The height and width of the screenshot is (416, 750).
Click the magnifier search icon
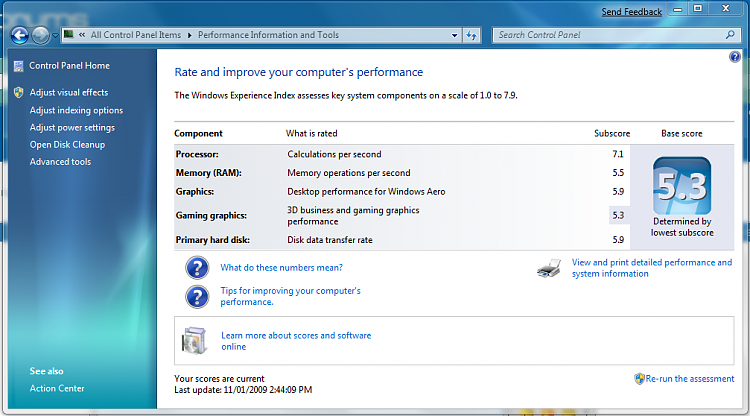pos(730,35)
